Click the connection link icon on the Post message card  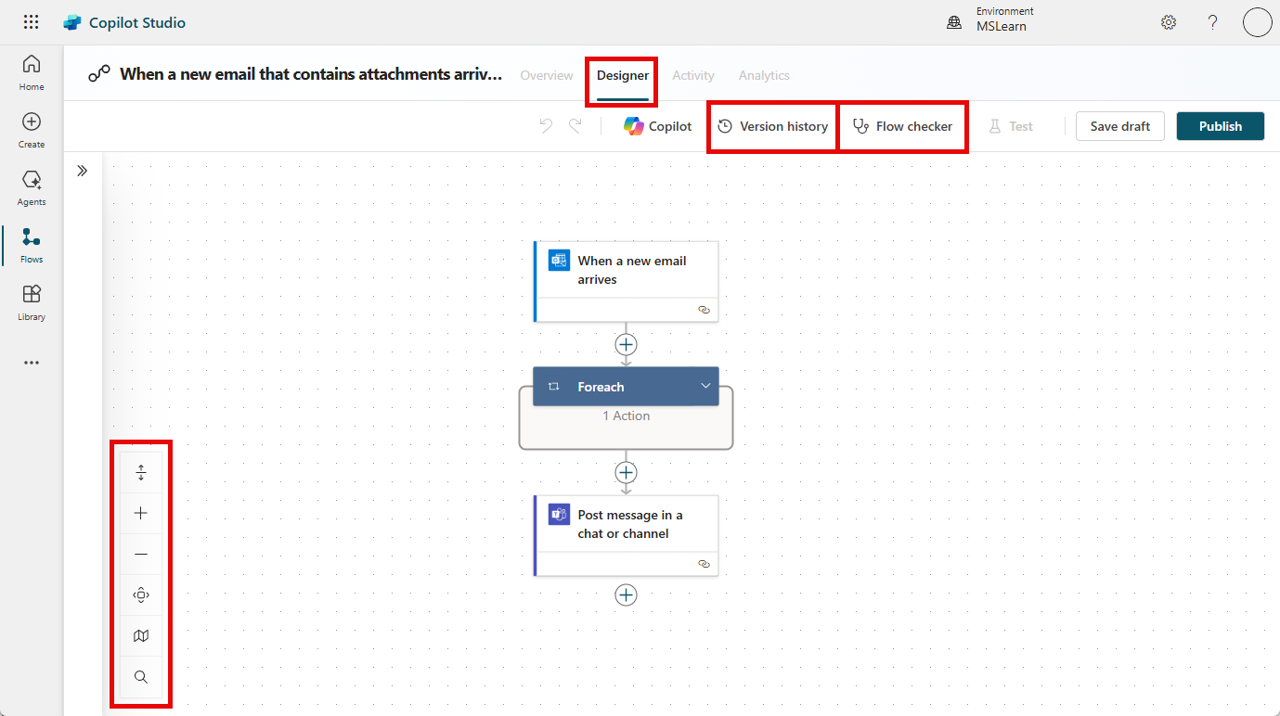[x=704, y=564]
